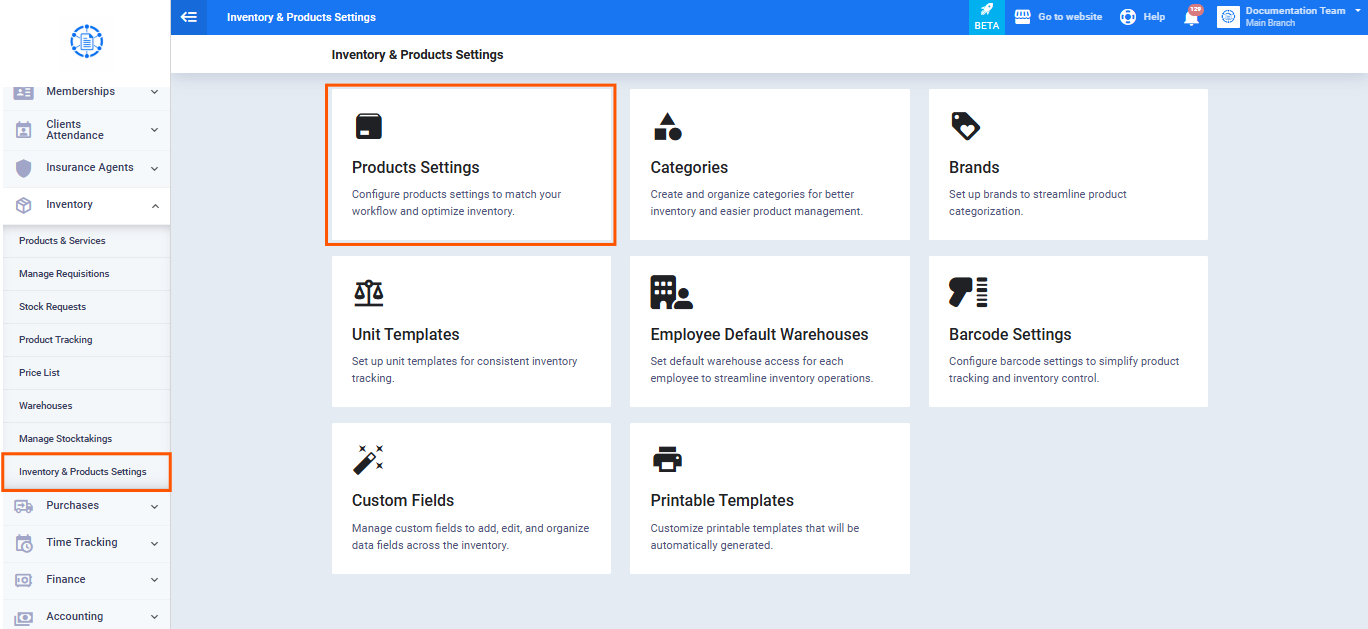The width and height of the screenshot is (1368, 629).
Task: Collapse the Inventory chevron
Action: coord(154,205)
